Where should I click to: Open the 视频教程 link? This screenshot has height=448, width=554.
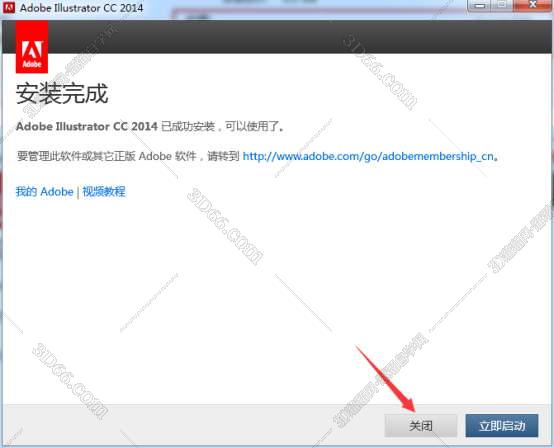[x=104, y=192]
